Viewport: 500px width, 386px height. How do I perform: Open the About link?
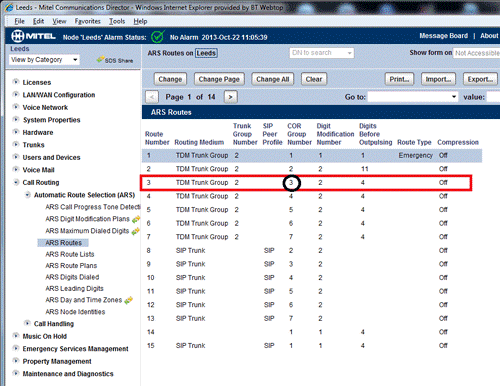click(x=489, y=36)
